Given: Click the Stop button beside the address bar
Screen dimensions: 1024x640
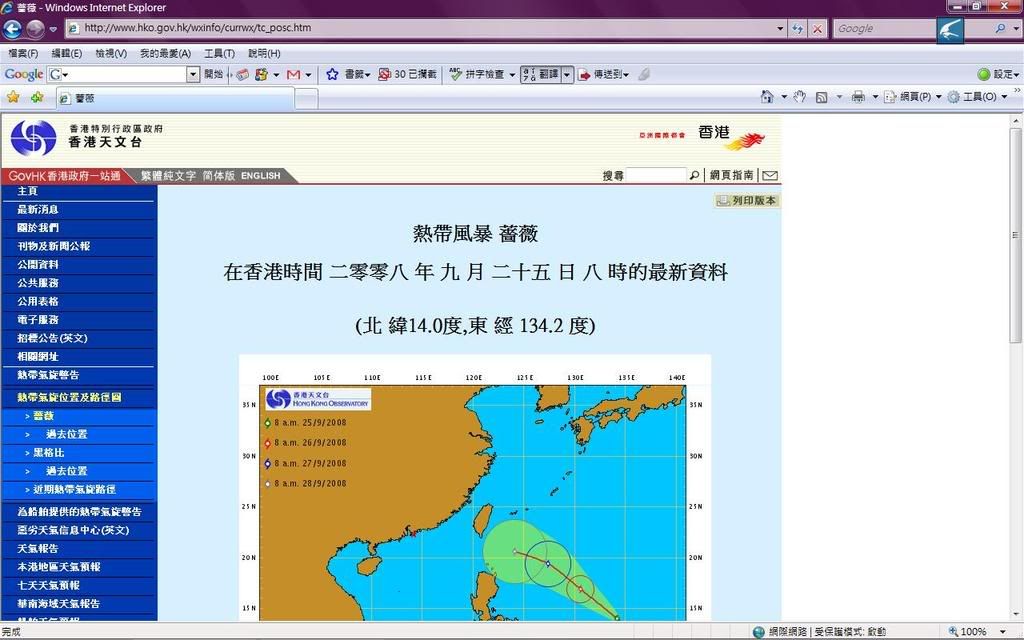Looking at the screenshot, I should [x=818, y=28].
